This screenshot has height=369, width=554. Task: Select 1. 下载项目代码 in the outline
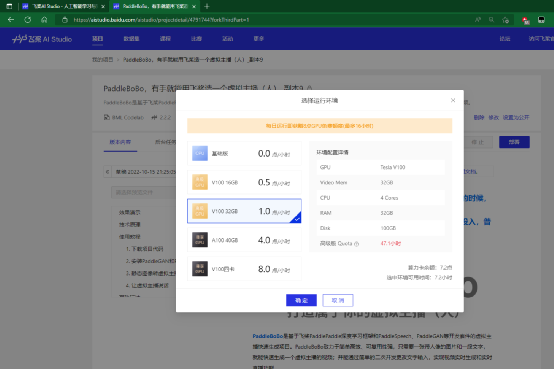point(145,249)
